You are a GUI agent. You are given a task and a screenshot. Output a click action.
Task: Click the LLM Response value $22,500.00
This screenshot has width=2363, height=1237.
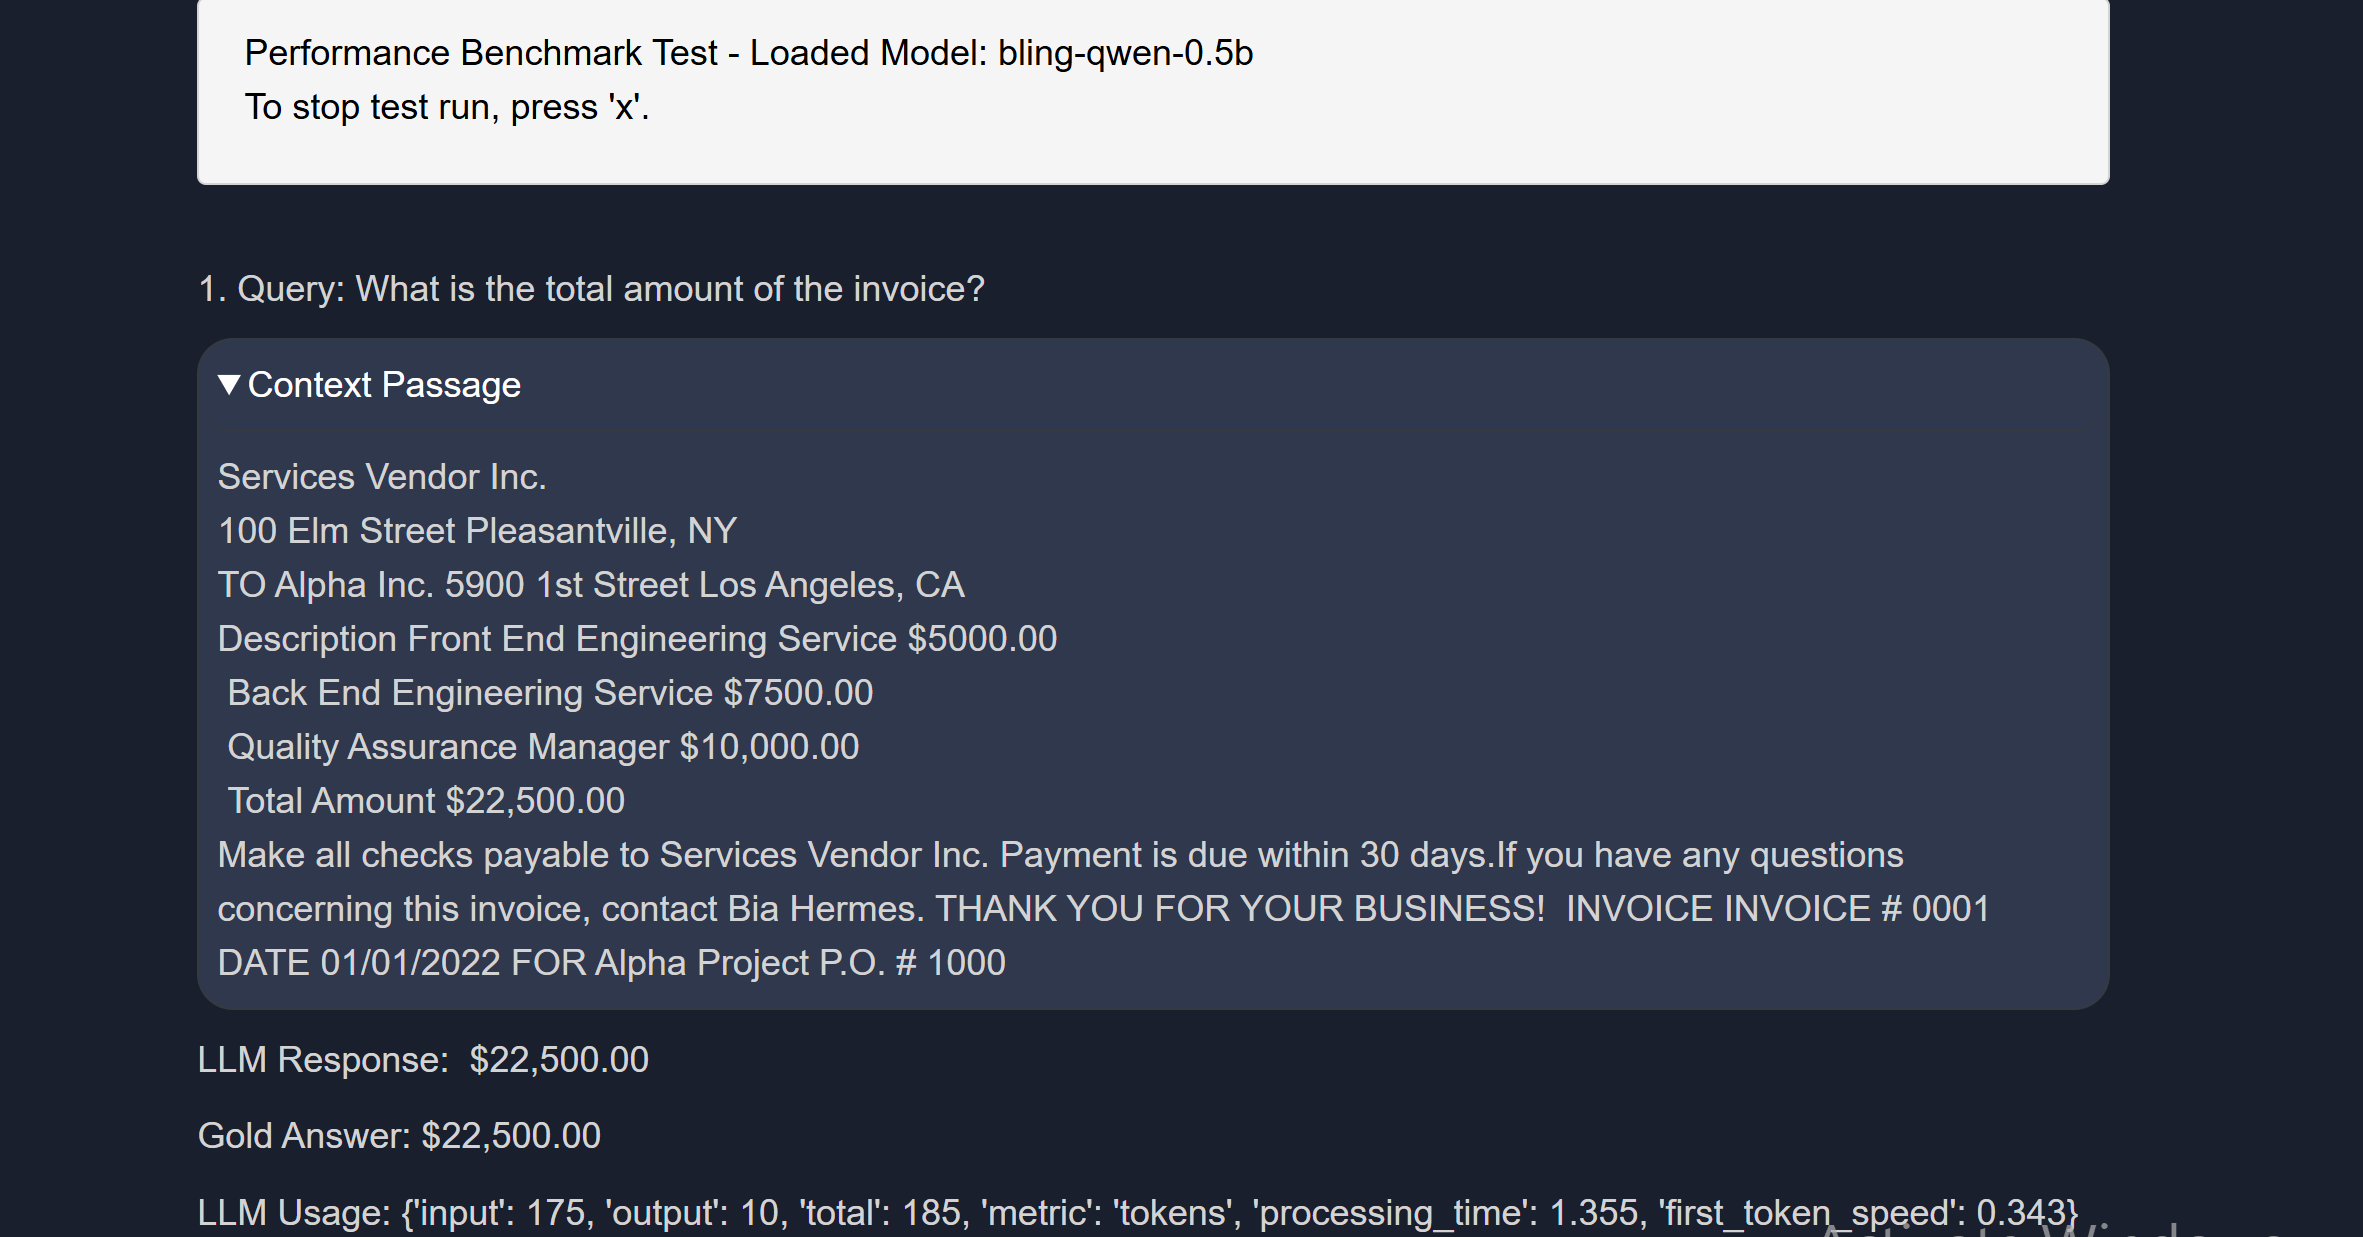559,1060
